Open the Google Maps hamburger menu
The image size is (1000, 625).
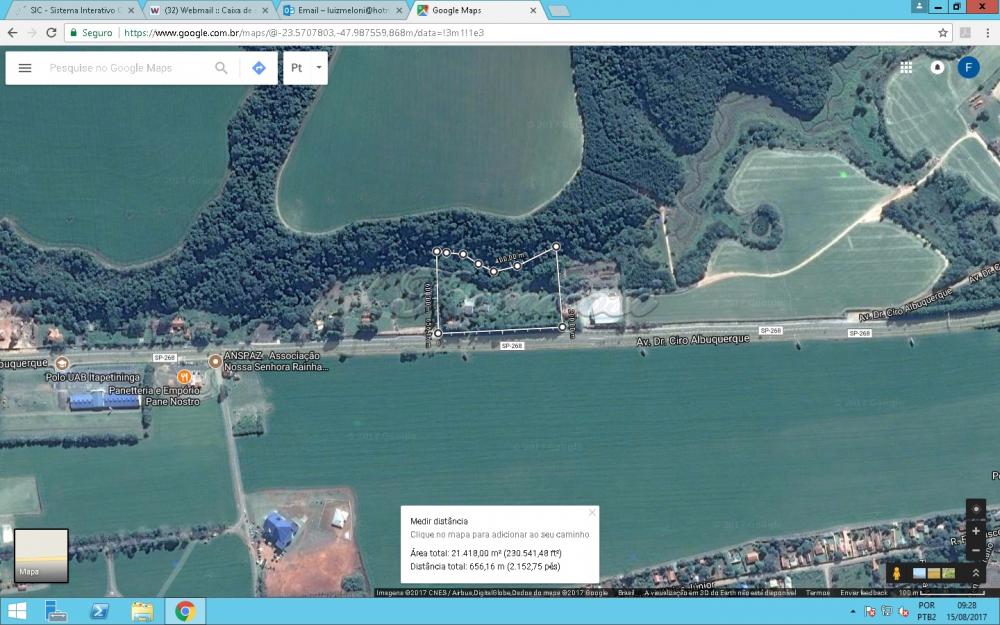click(x=25, y=68)
